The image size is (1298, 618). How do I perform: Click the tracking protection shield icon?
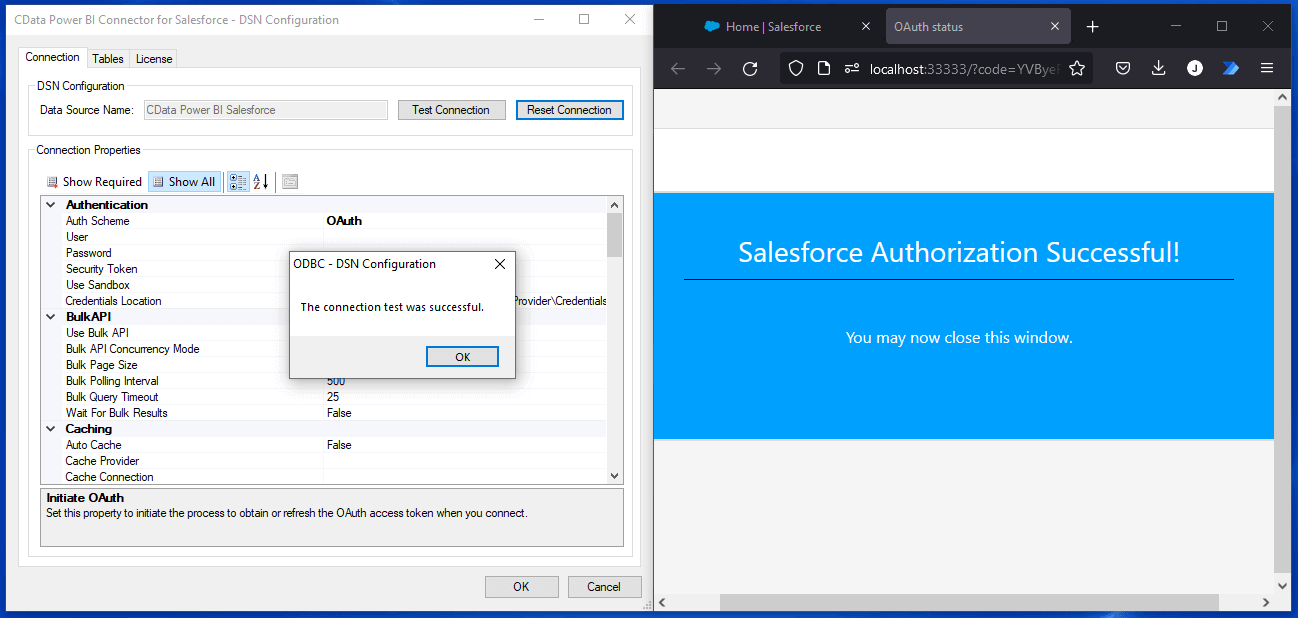796,68
